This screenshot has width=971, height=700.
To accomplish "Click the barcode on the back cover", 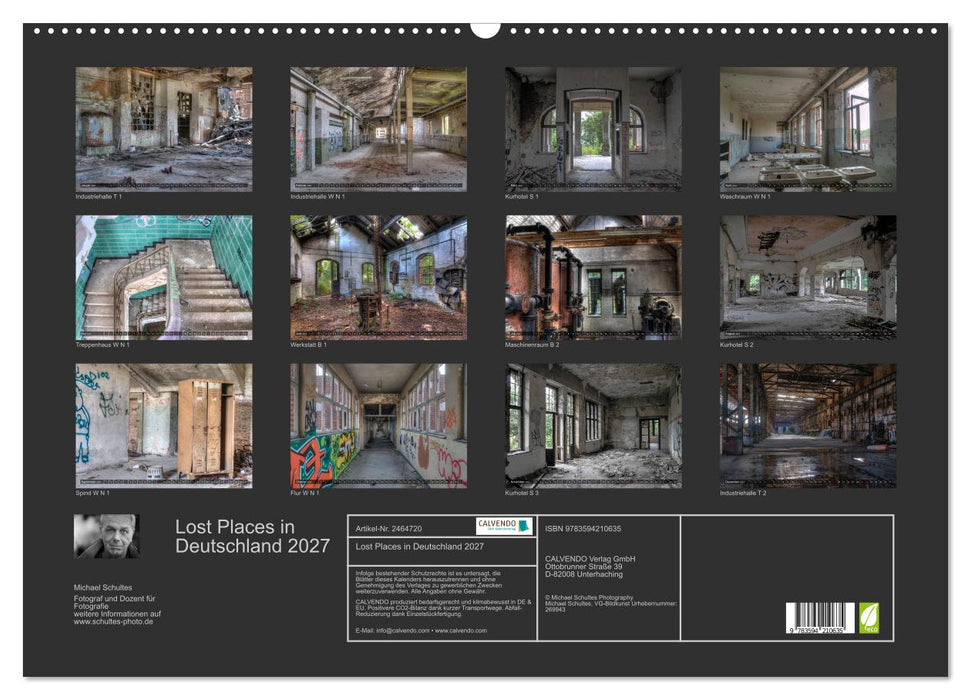I will (x=821, y=618).
